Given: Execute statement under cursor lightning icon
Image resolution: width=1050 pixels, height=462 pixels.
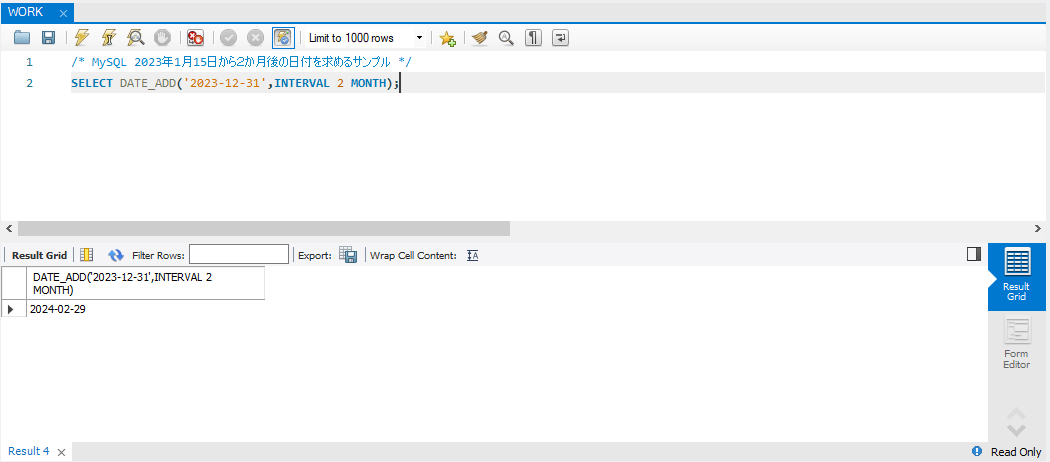Looking at the screenshot, I should point(108,38).
